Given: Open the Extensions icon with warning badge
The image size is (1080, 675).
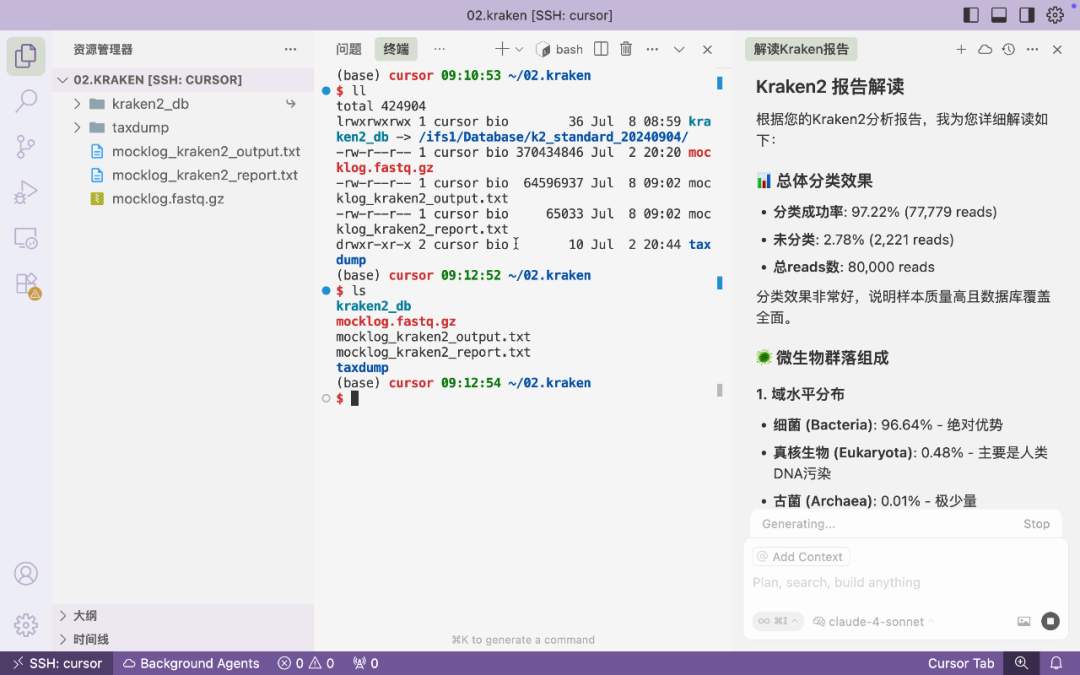Looking at the screenshot, I should click(26, 284).
